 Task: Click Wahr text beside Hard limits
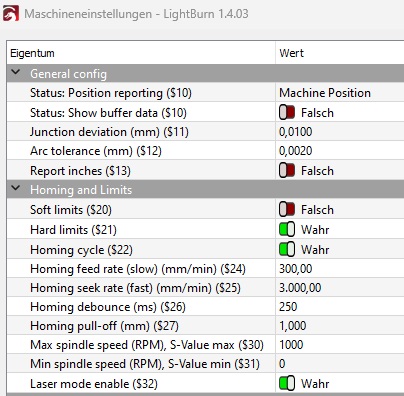(315, 230)
